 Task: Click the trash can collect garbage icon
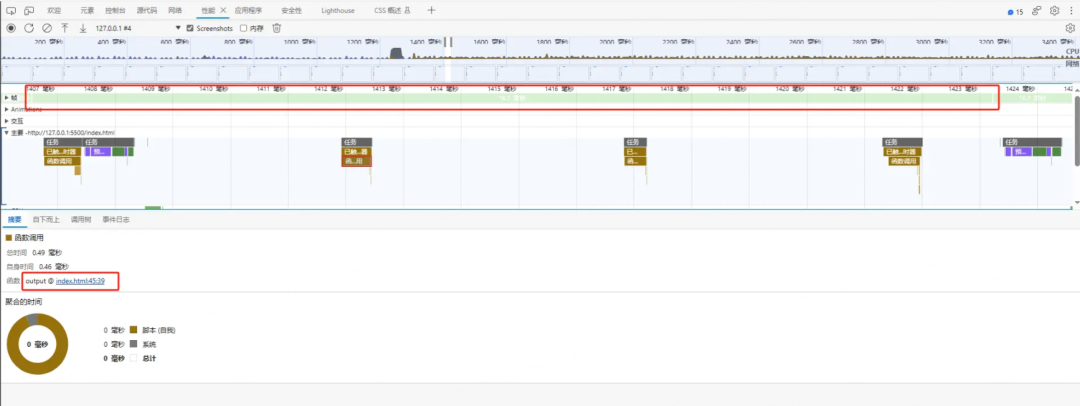[x=277, y=28]
